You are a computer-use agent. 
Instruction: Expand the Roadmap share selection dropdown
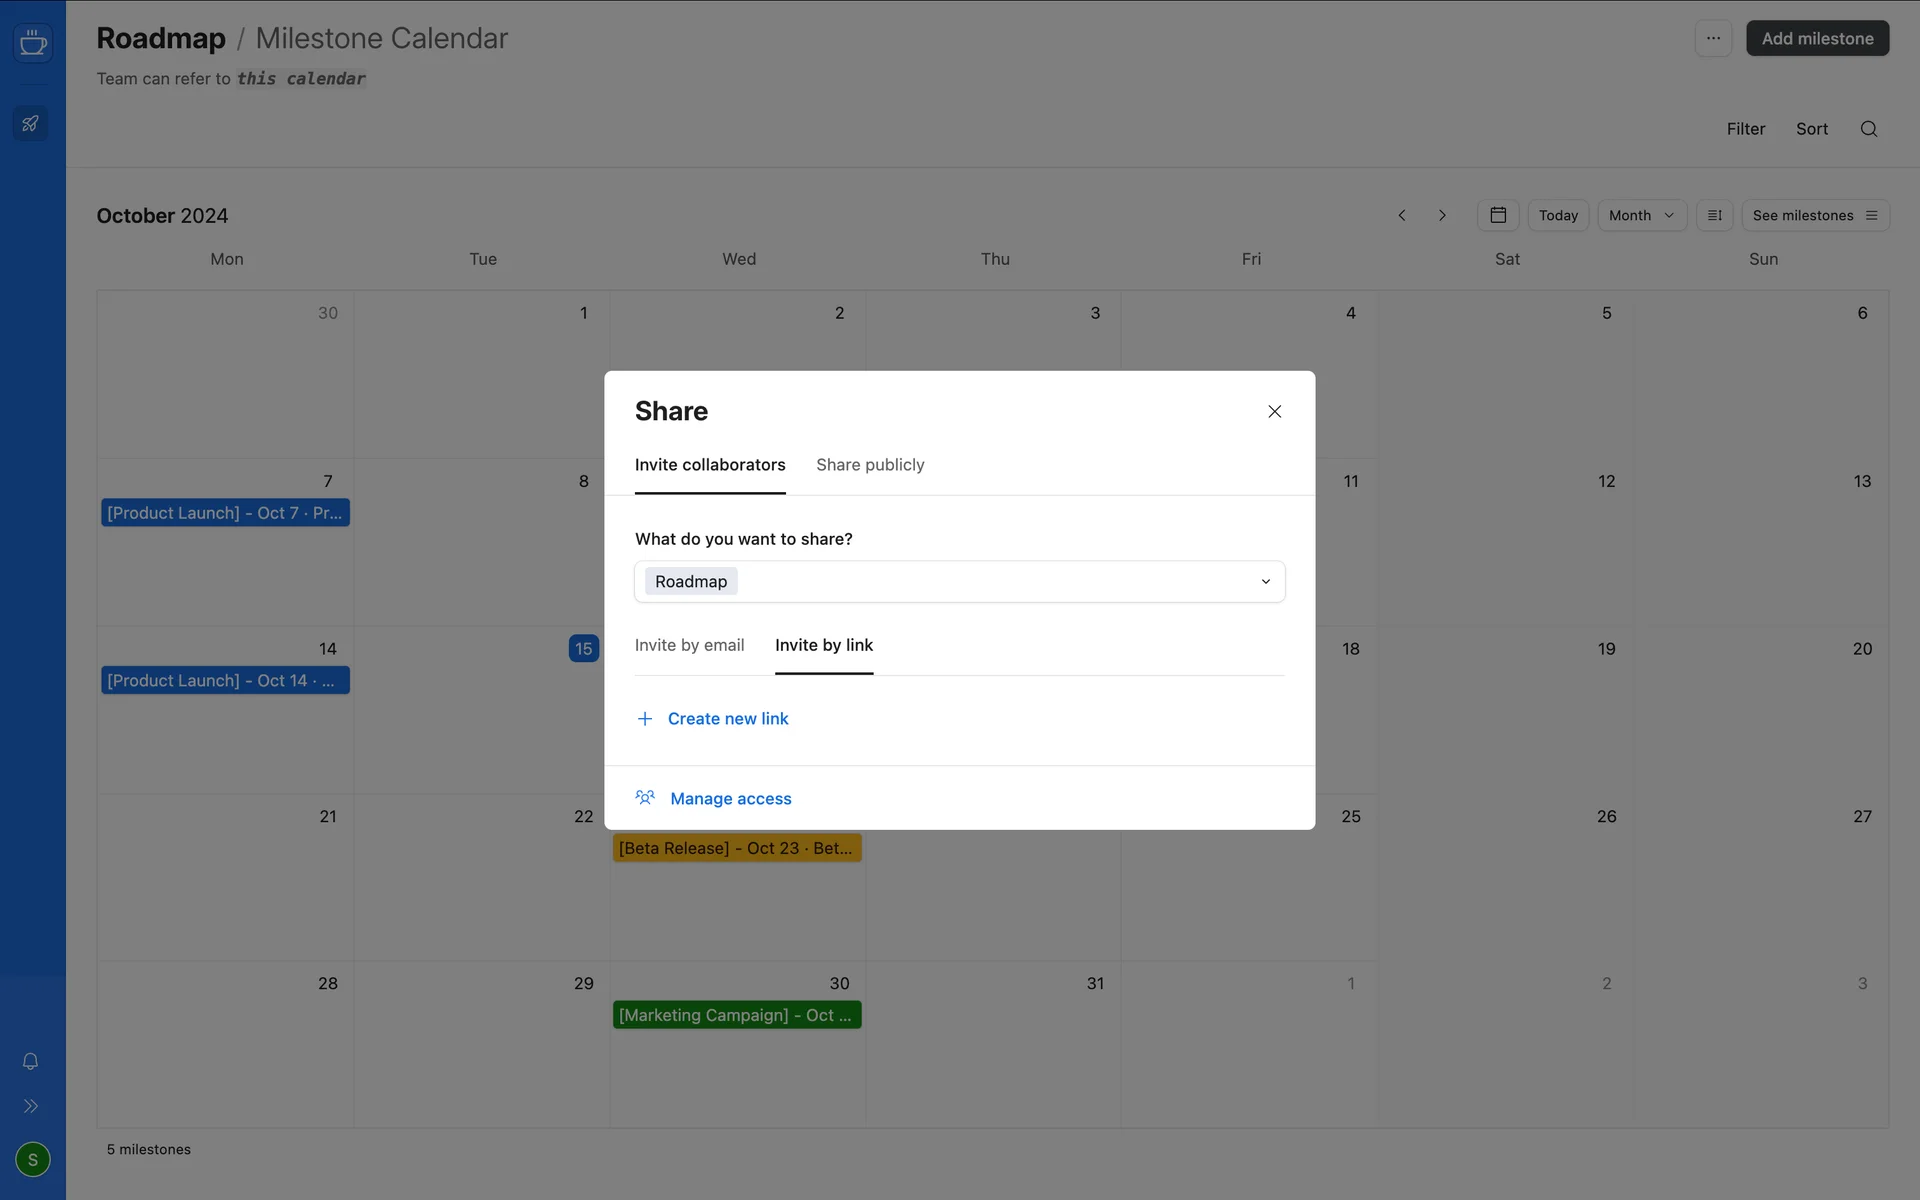pos(1265,582)
